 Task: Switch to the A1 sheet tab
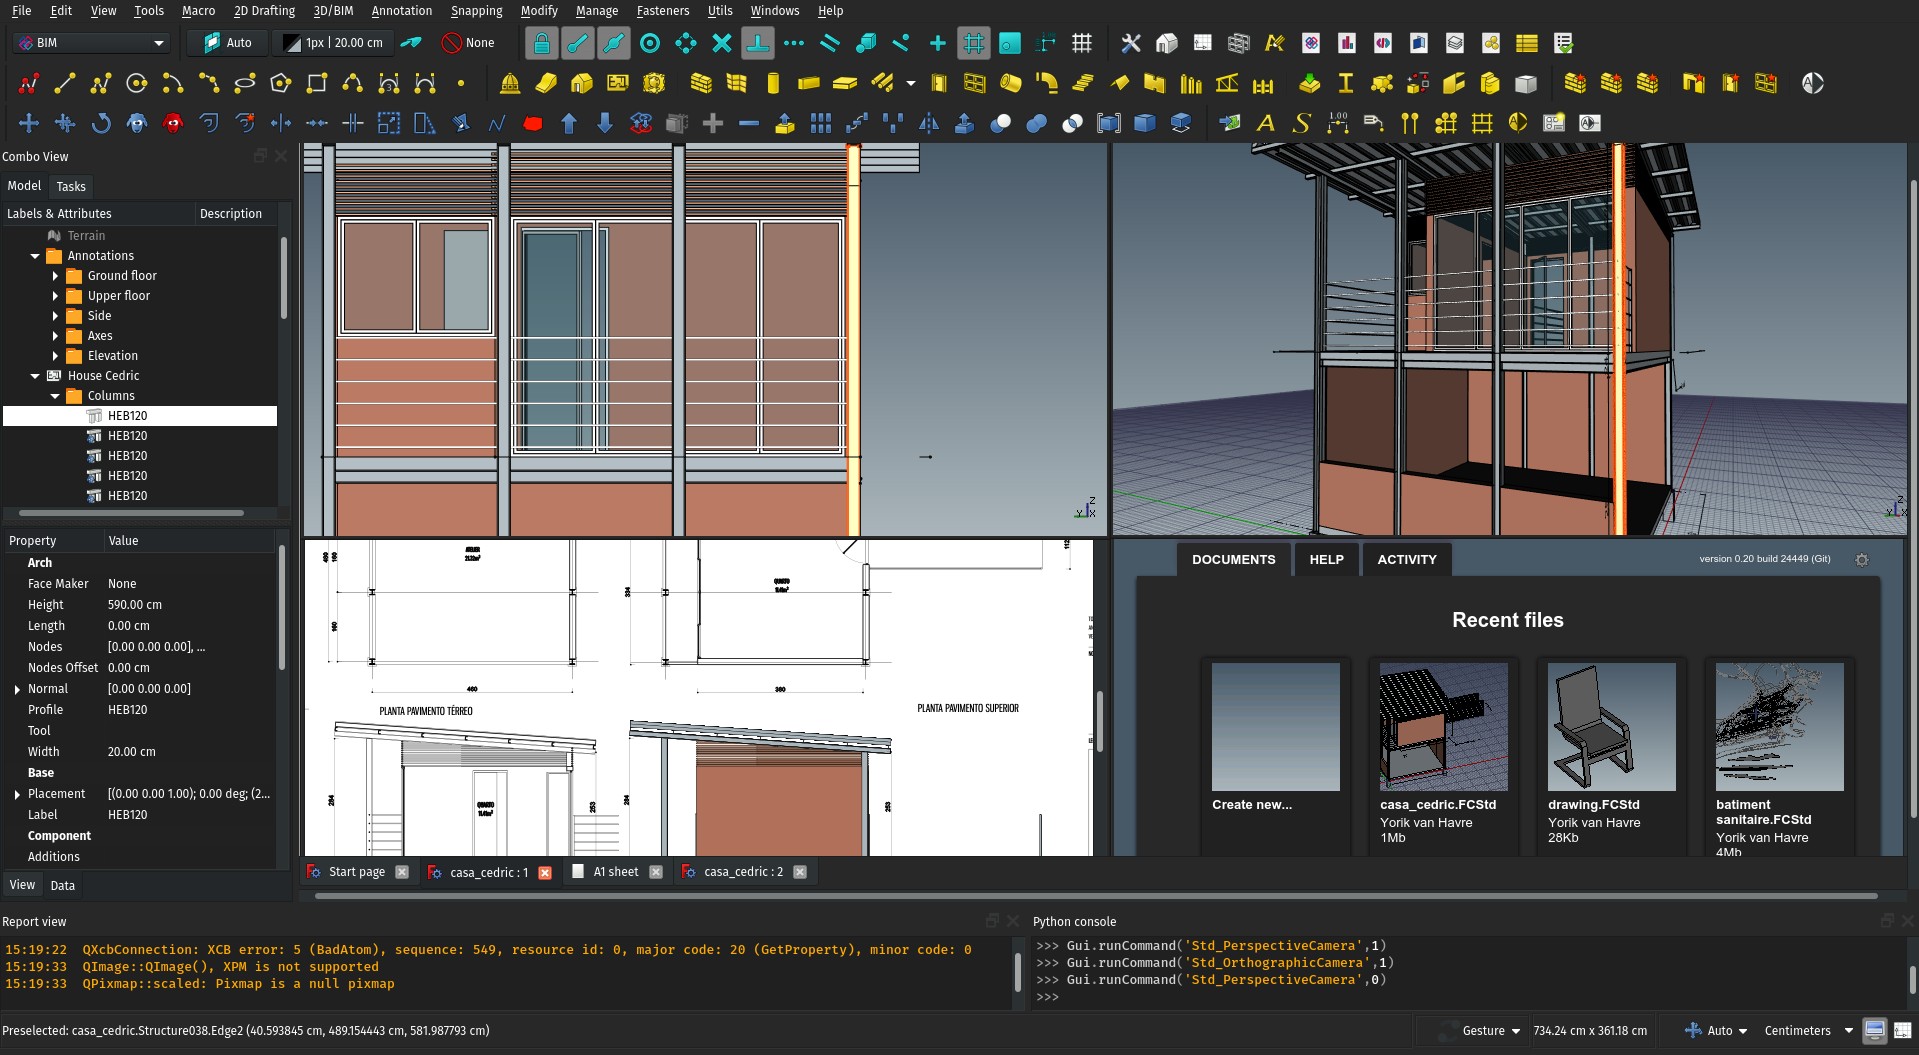pyautogui.click(x=613, y=871)
